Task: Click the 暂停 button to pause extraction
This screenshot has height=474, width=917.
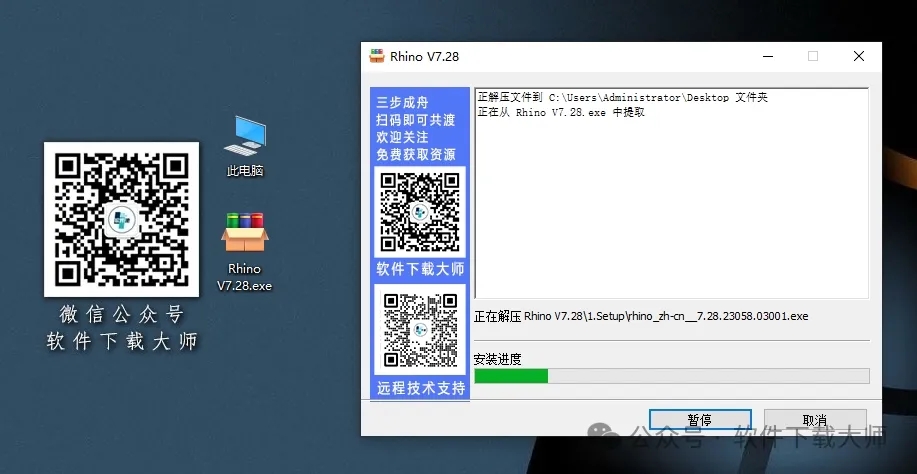Action: tap(700, 420)
